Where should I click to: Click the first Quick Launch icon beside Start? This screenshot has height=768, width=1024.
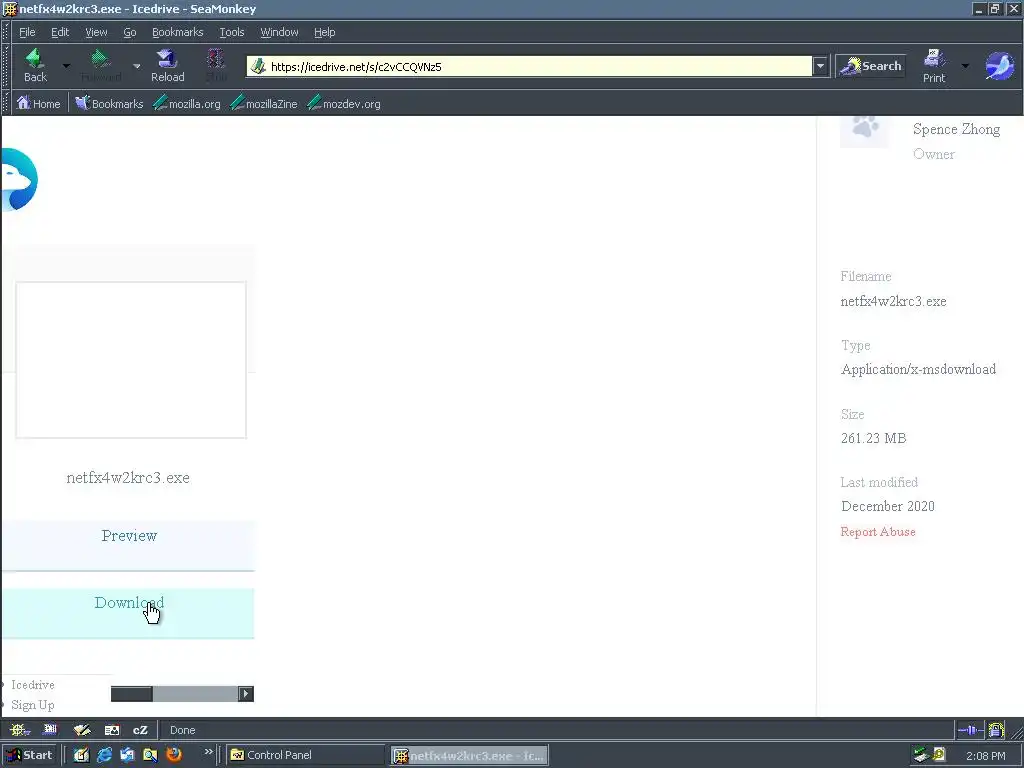pos(81,755)
